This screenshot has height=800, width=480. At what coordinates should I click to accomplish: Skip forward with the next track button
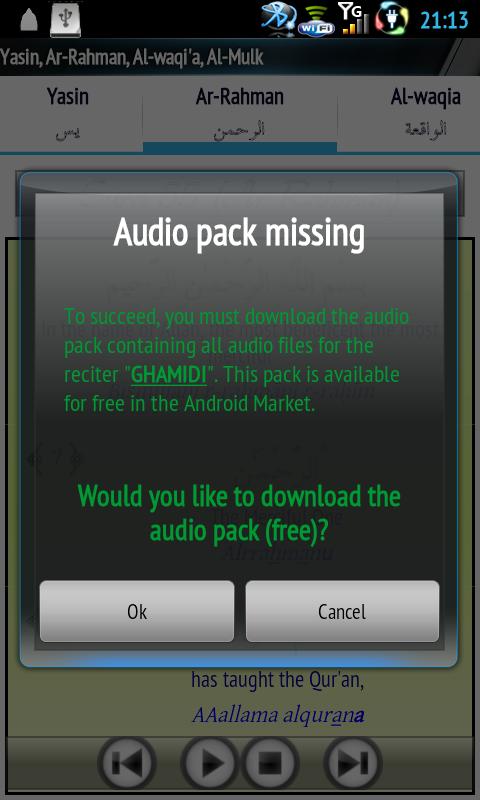click(x=353, y=764)
